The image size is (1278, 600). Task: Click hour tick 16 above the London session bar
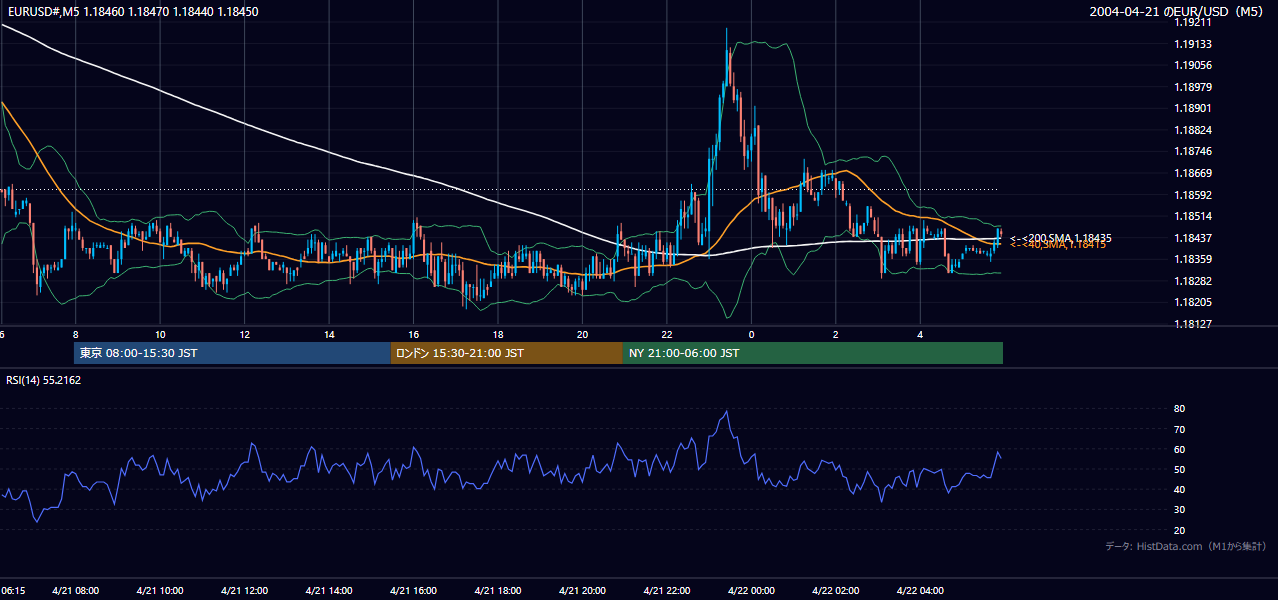point(413,334)
